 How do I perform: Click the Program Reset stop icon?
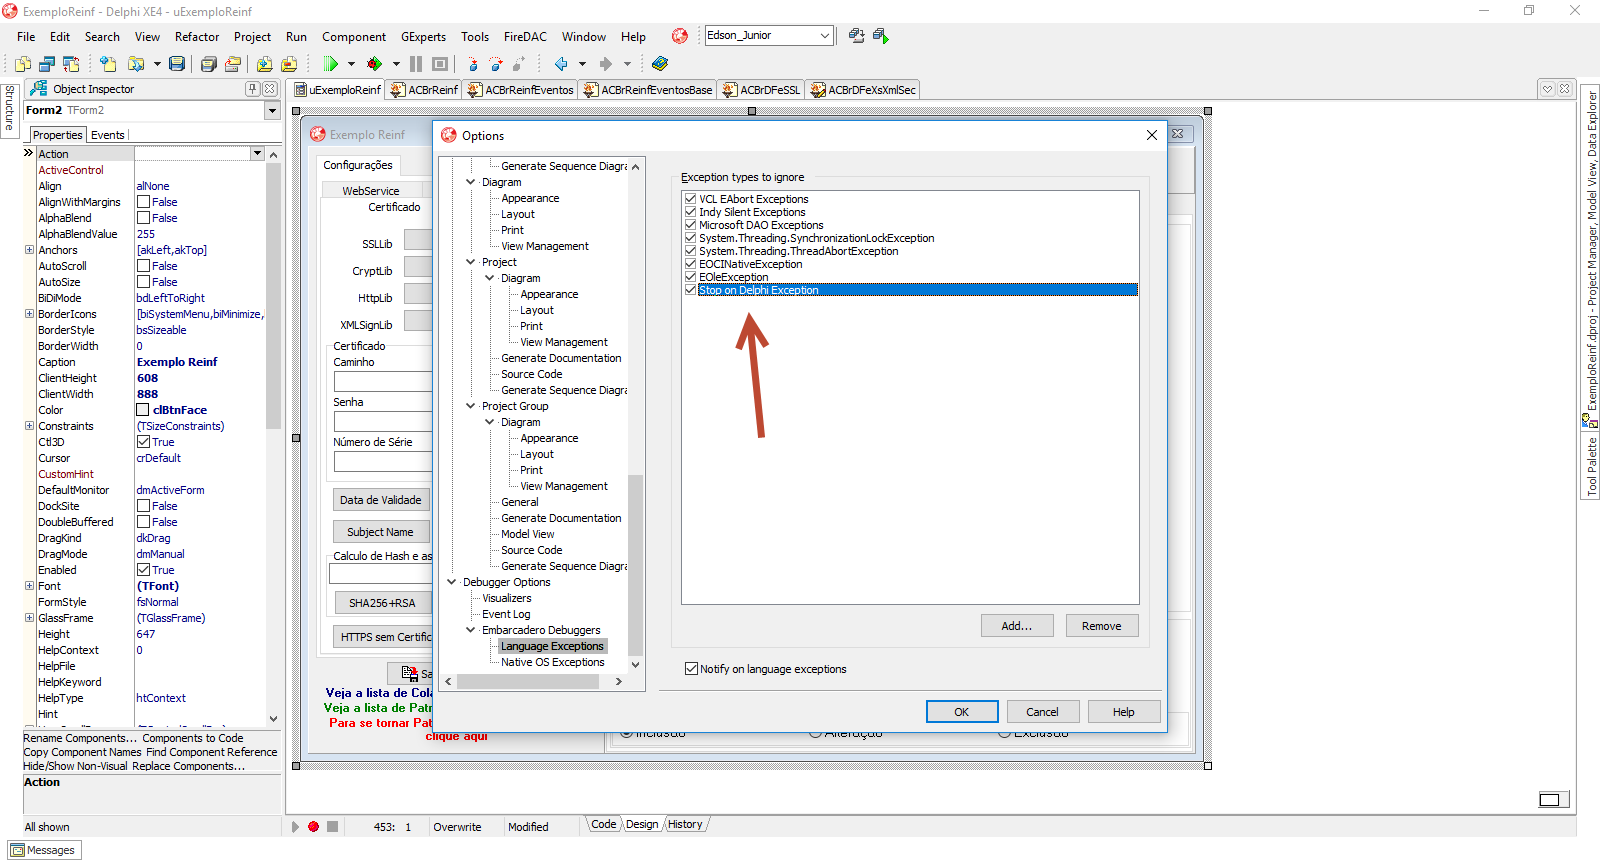(x=440, y=64)
